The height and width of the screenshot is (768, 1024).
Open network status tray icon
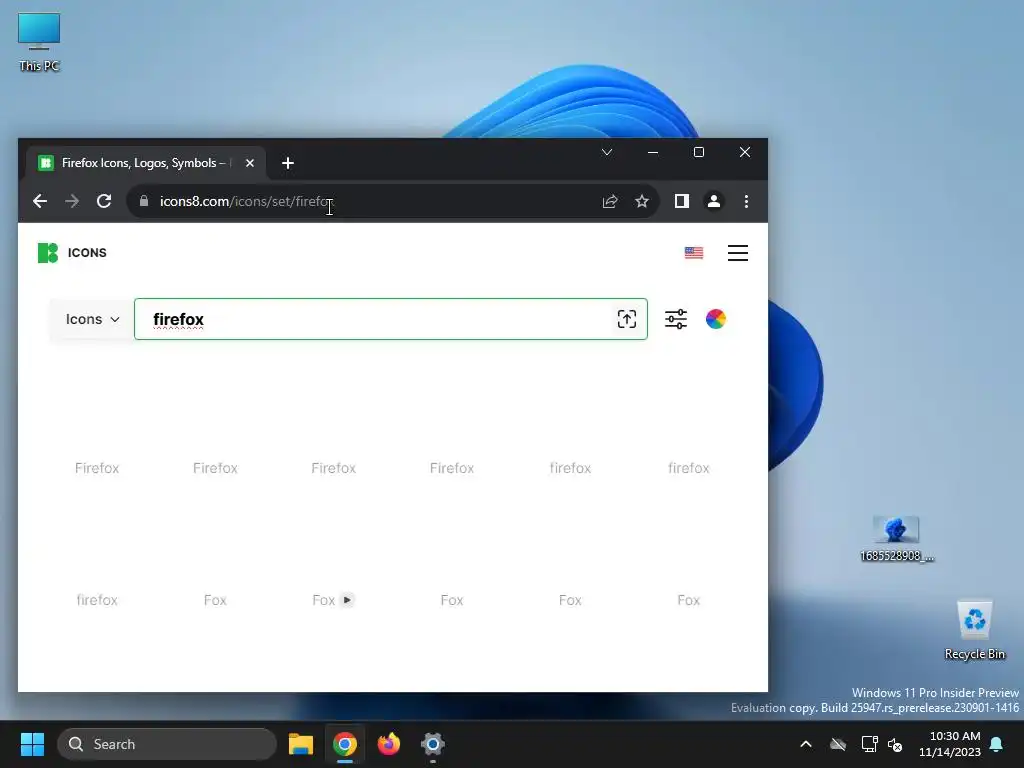(x=869, y=744)
